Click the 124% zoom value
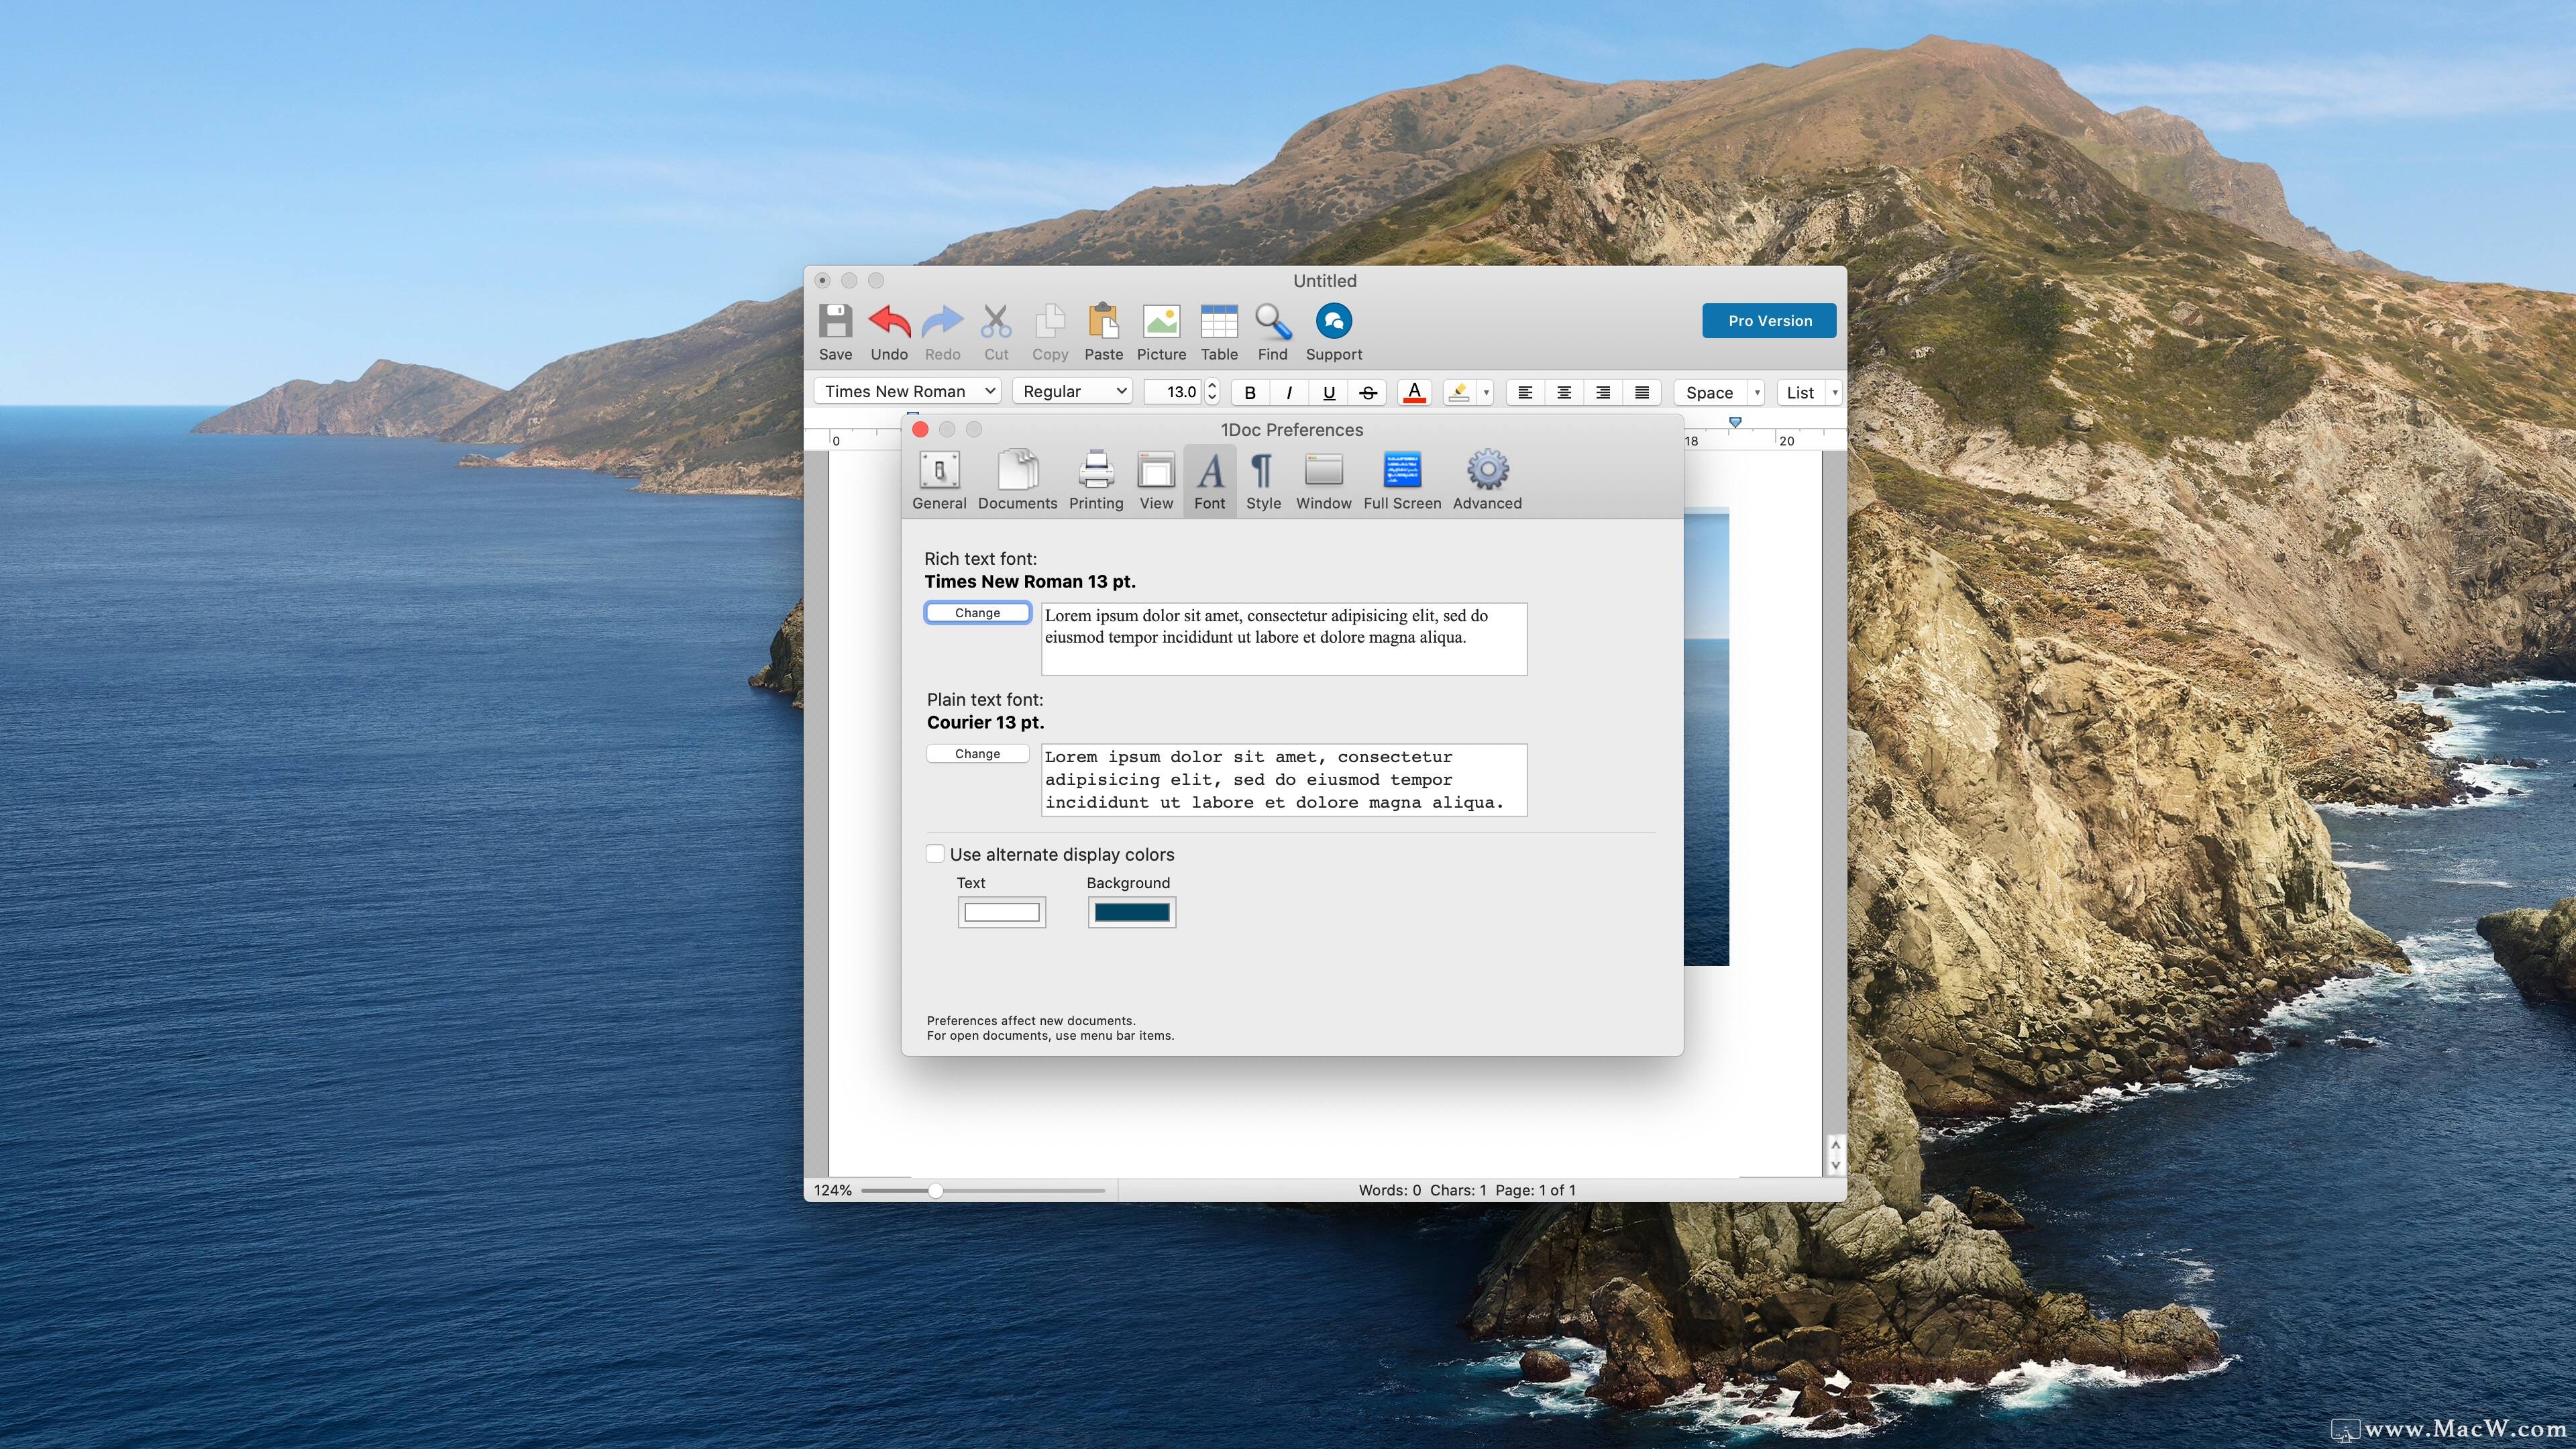 coord(832,1190)
